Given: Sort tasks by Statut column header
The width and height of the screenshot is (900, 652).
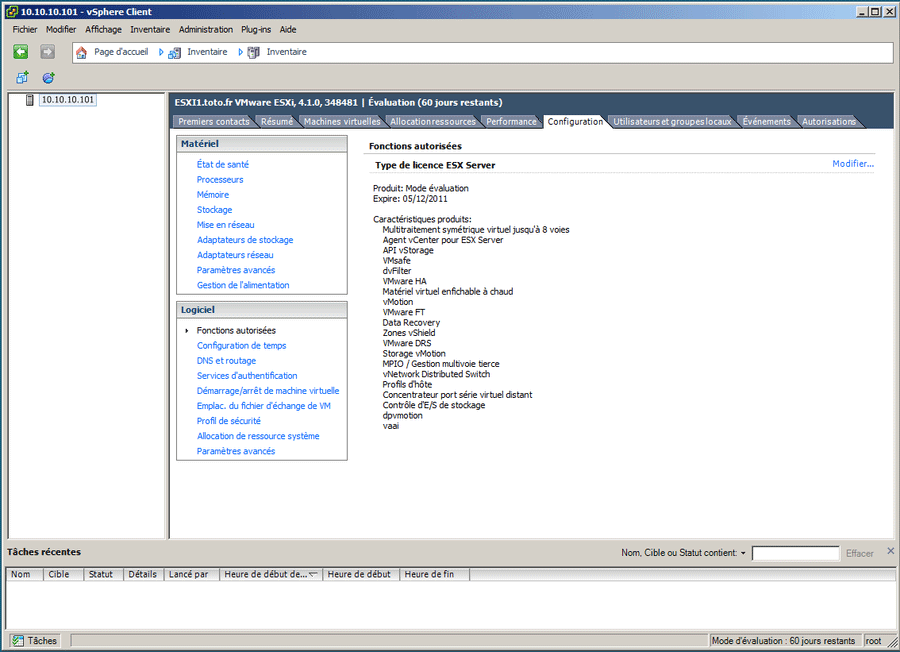Looking at the screenshot, I should (104, 574).
